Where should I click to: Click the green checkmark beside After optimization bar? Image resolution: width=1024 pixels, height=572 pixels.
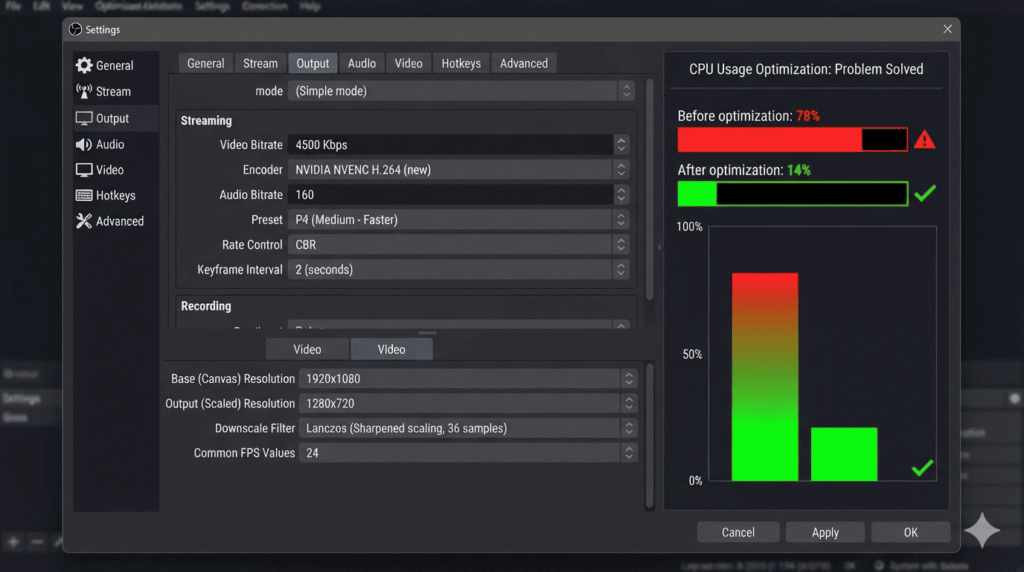(925, 193)
